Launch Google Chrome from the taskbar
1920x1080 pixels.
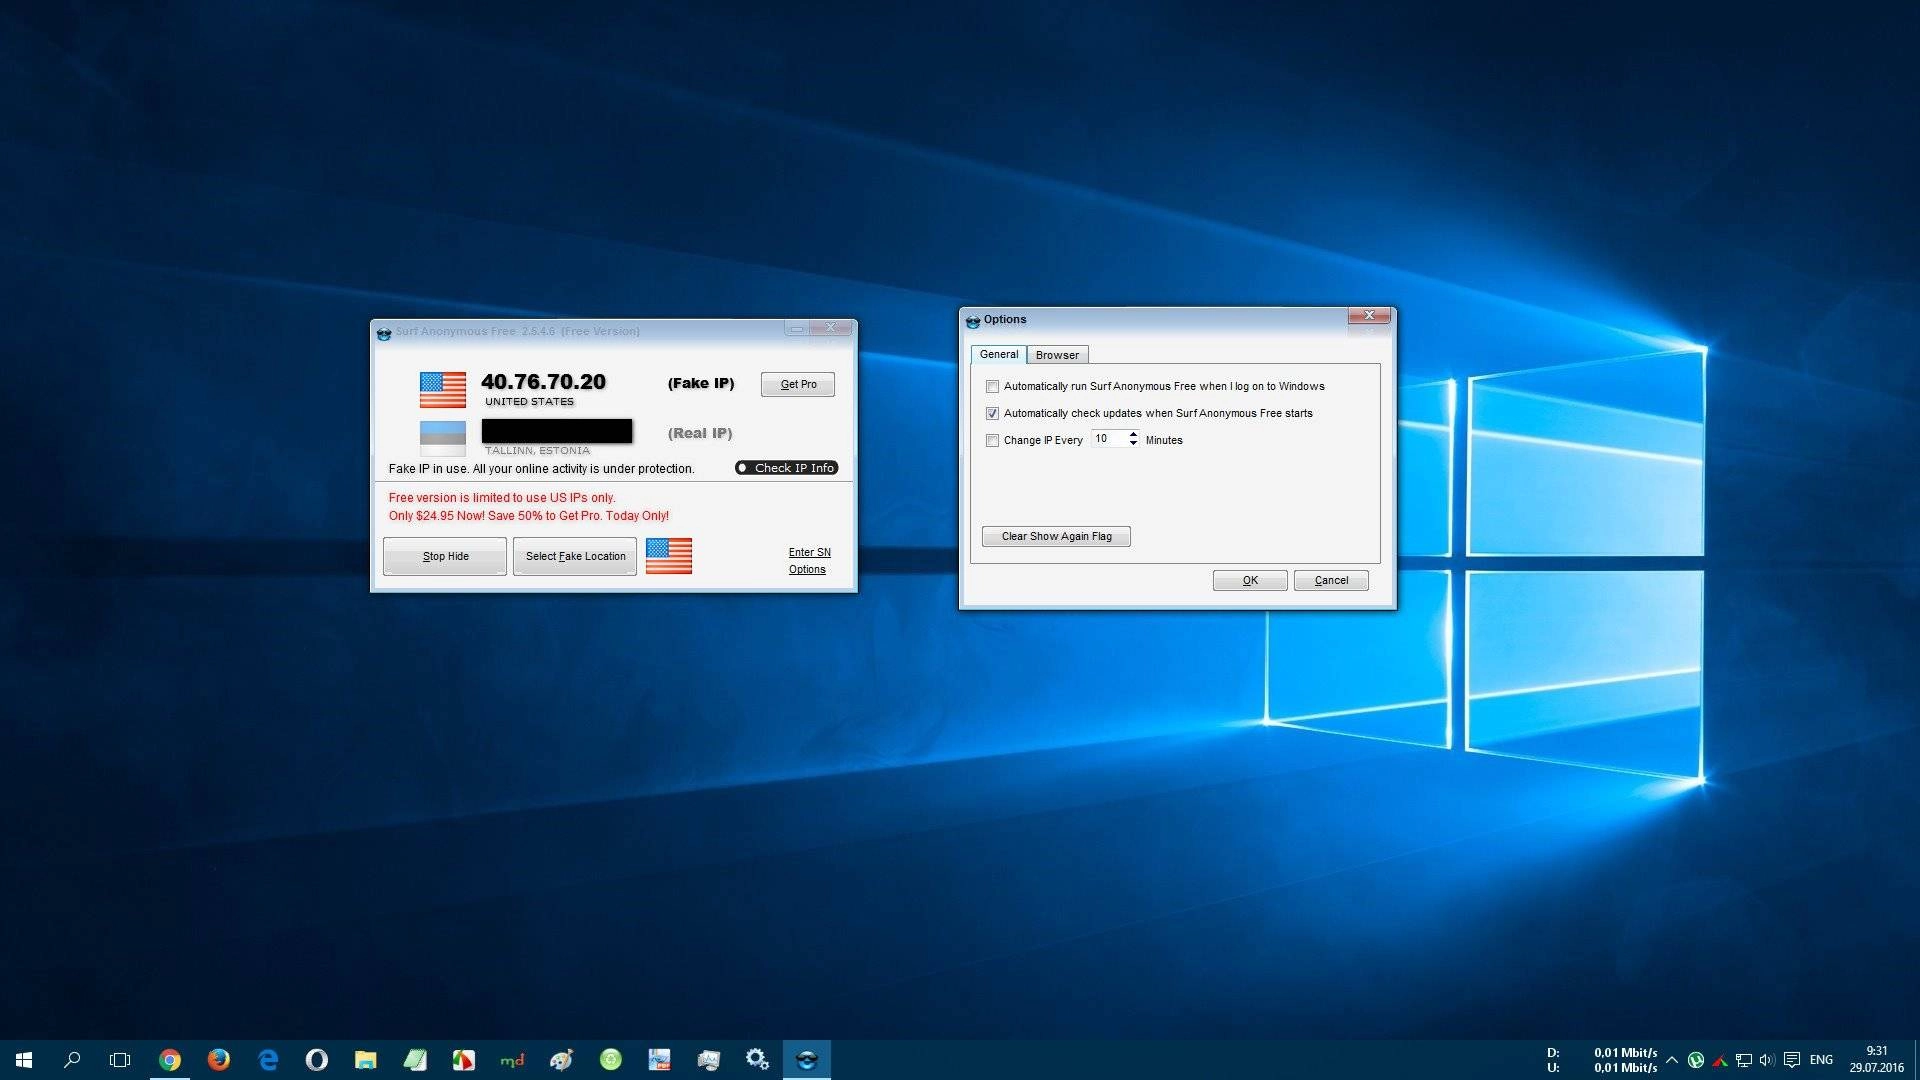pos(170,1060)
